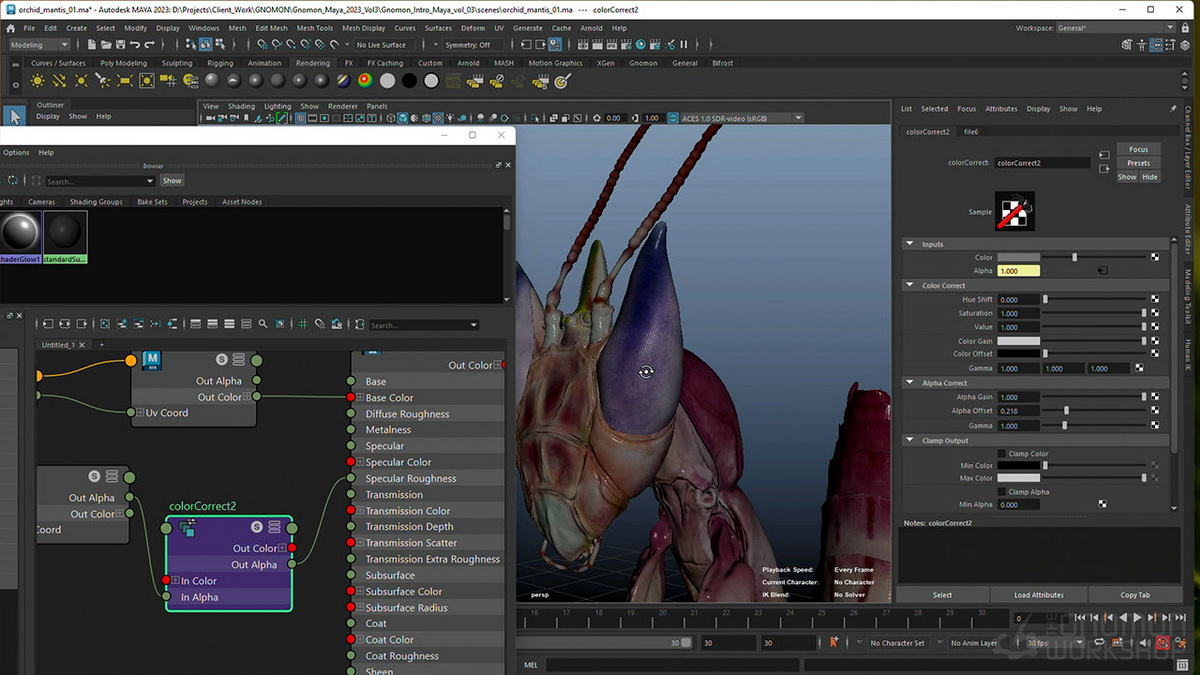Viewport: 1200px width, 675px height.
Task: Click the Gamma map checker button in Color Correct
Action: click(x=1139, y=368)
